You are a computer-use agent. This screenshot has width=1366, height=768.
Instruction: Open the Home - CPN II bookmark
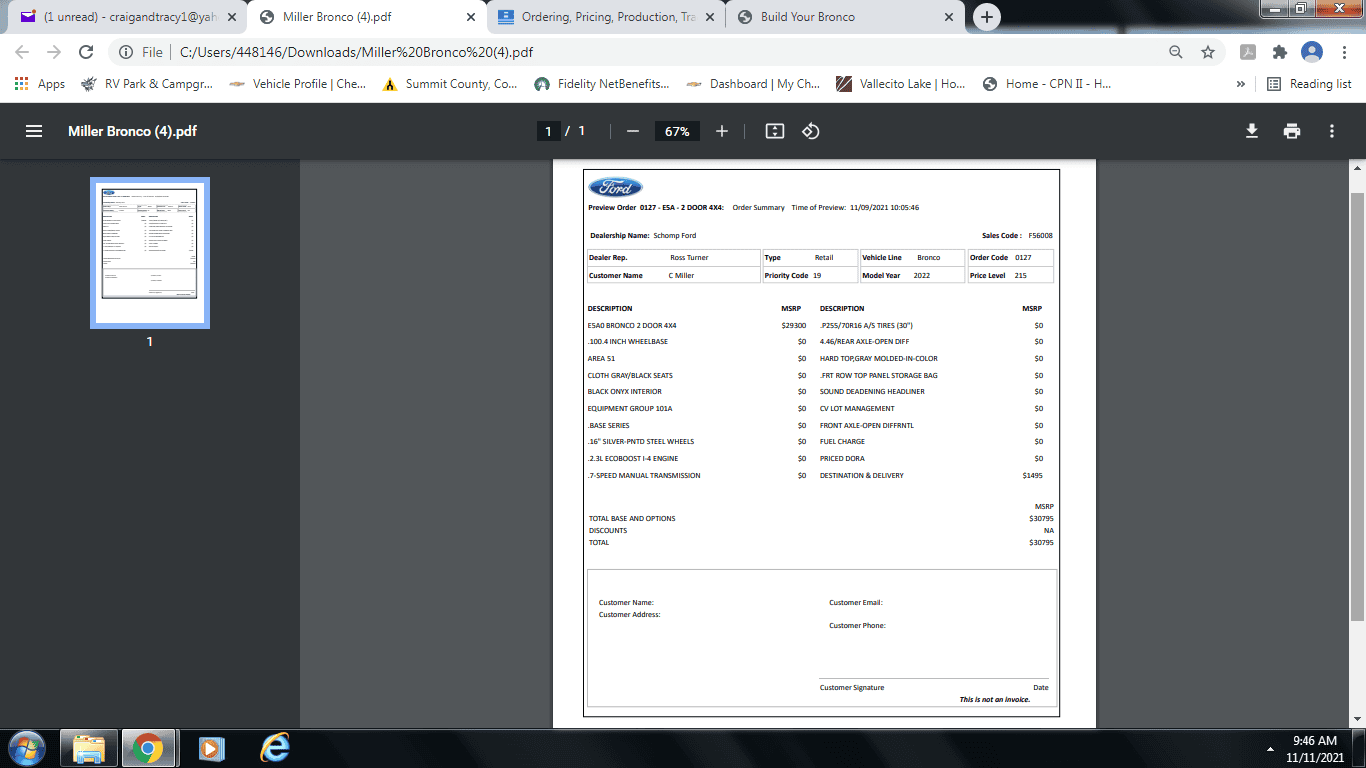tap(1047, 84)
